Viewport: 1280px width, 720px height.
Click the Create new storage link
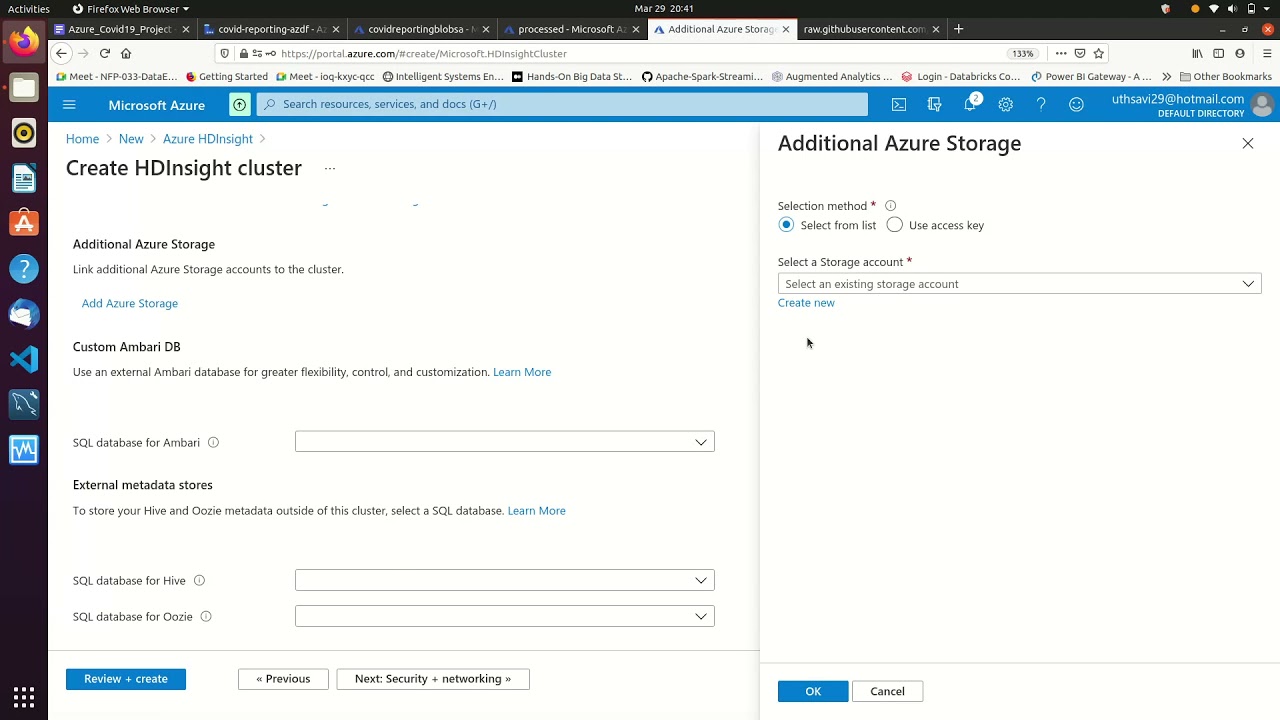pos(806,303)
